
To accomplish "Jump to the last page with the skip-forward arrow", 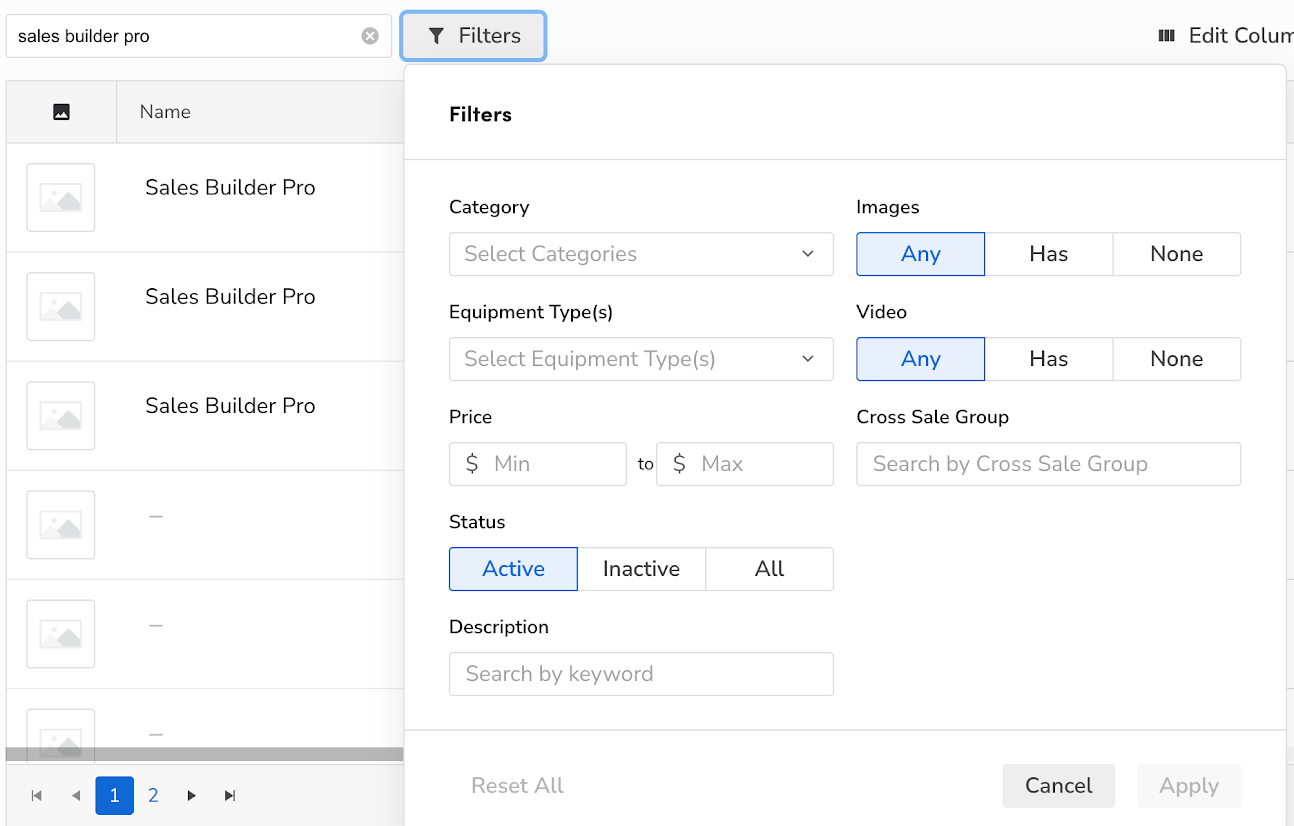I will tap(230, 796).
